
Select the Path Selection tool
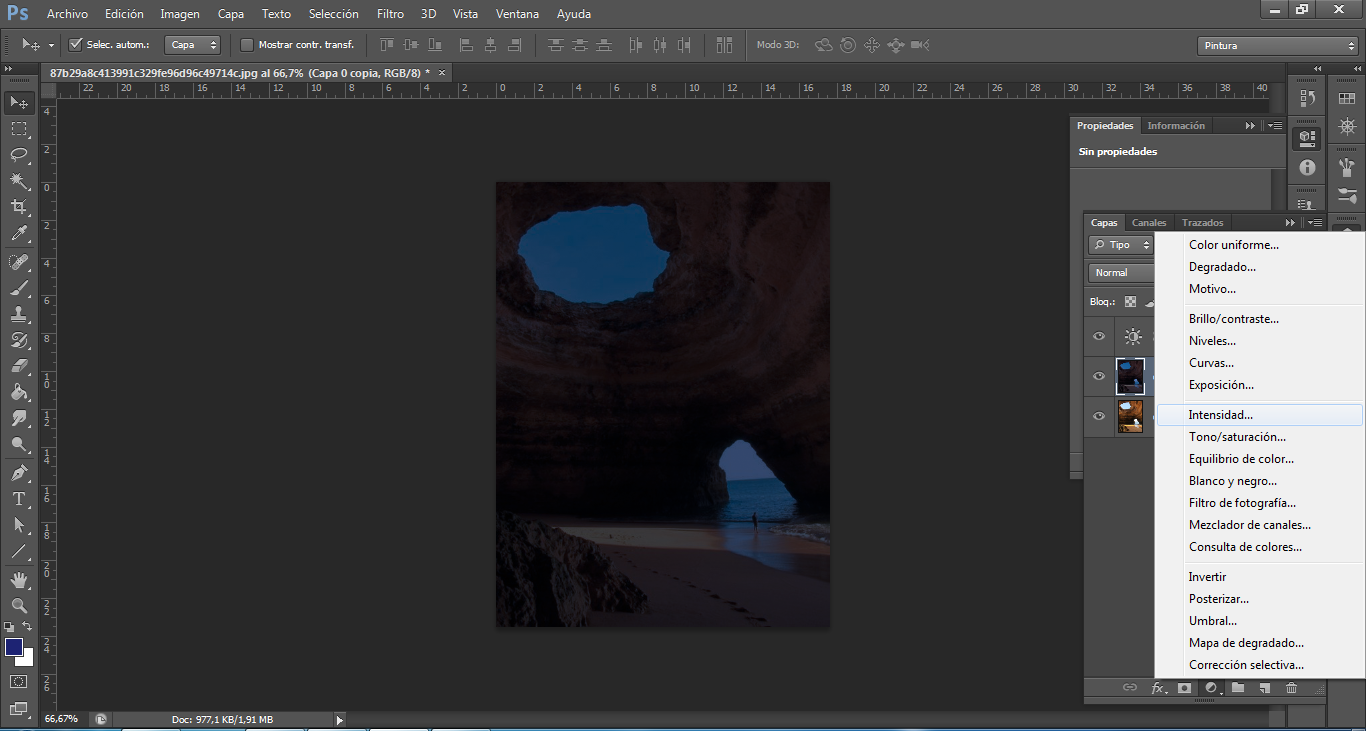[19, 524]
